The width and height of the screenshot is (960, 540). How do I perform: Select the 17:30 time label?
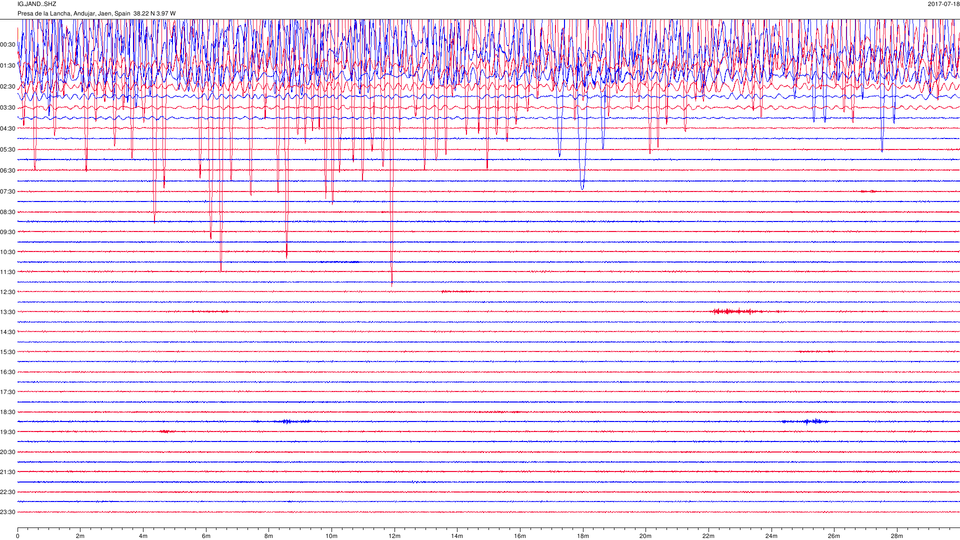(8, 392)
